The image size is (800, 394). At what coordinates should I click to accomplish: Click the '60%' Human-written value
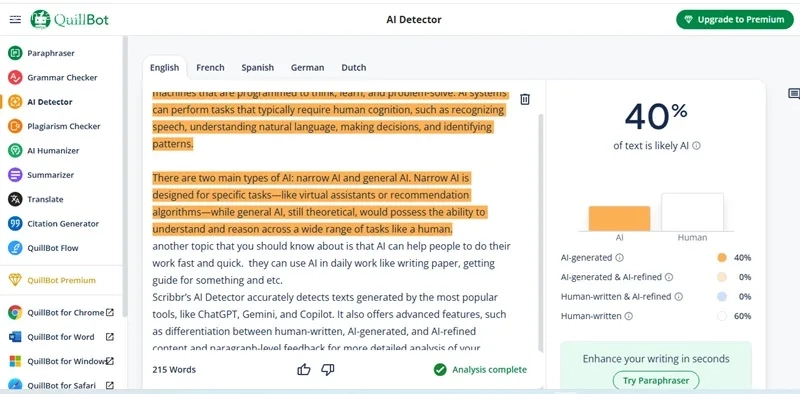(x=742, y=316)
